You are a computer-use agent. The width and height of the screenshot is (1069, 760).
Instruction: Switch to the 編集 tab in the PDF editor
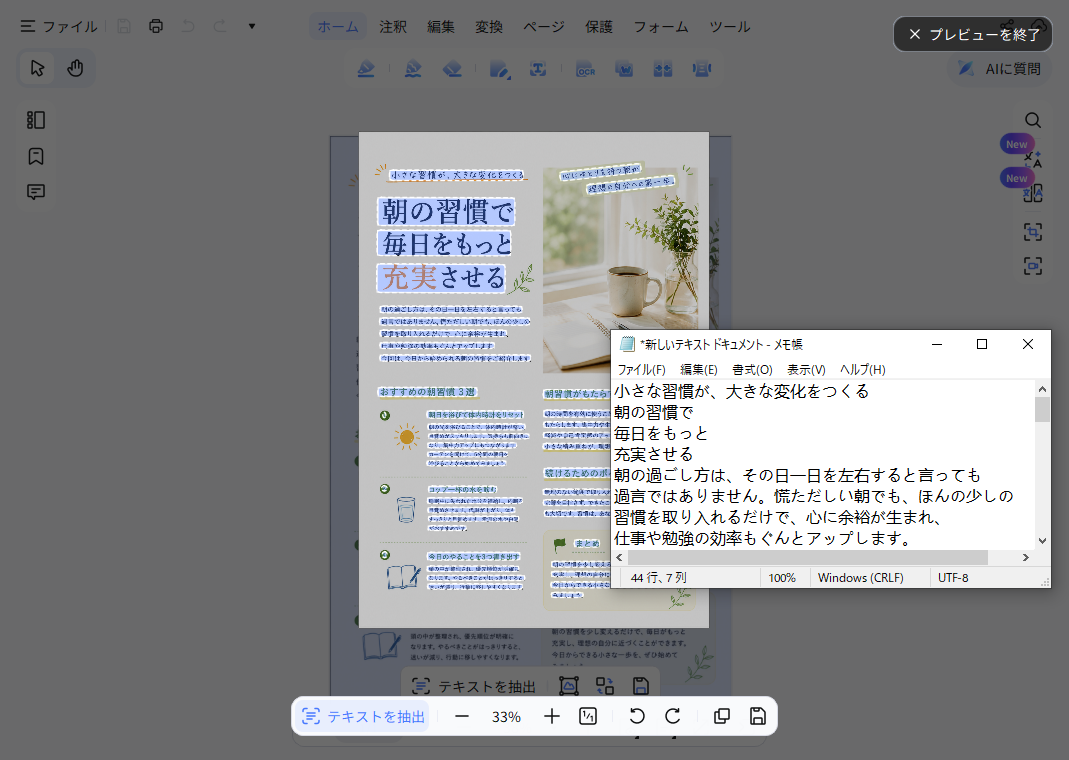click(x=440, y=27)
